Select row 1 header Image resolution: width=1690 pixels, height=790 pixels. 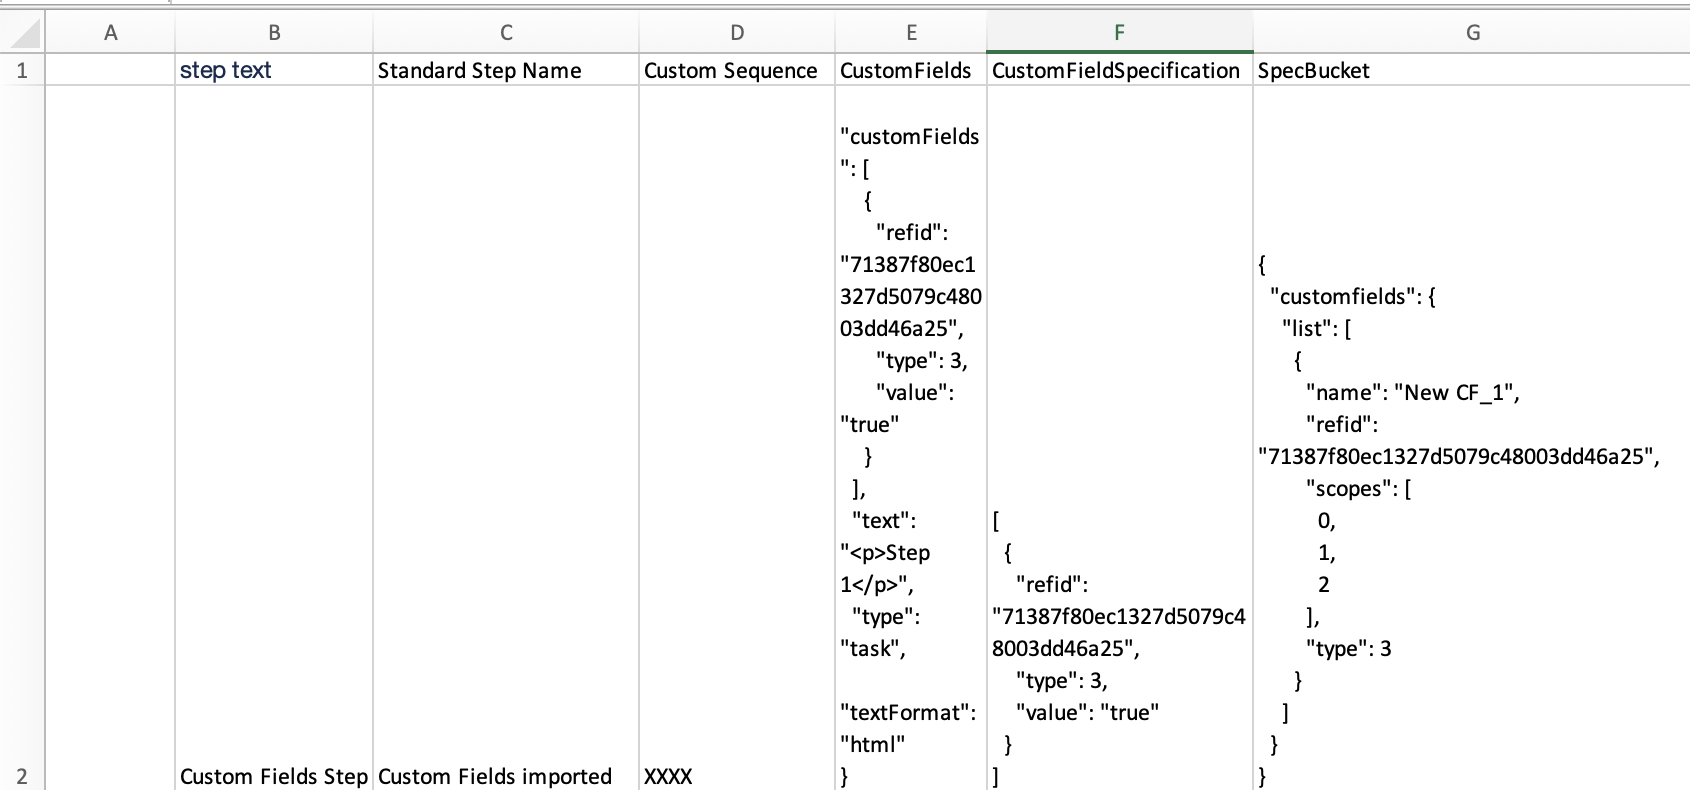point(22,70)
